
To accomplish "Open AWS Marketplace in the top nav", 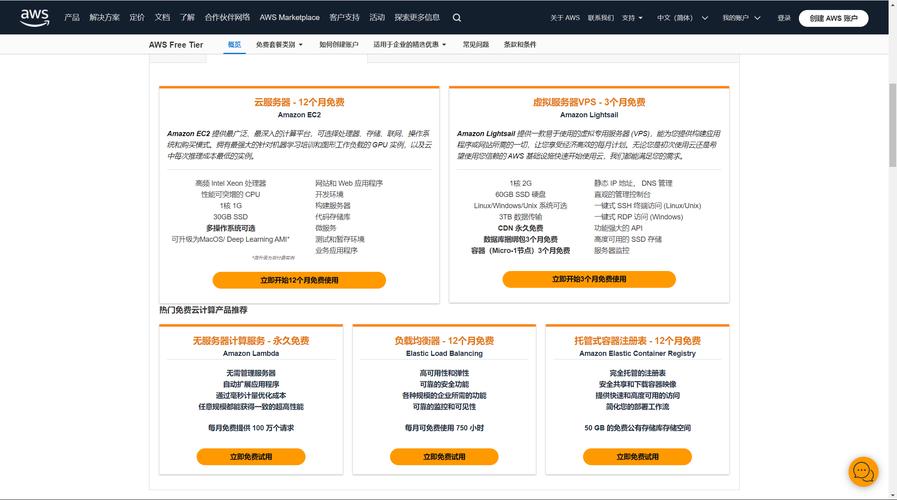I will 289,18.
